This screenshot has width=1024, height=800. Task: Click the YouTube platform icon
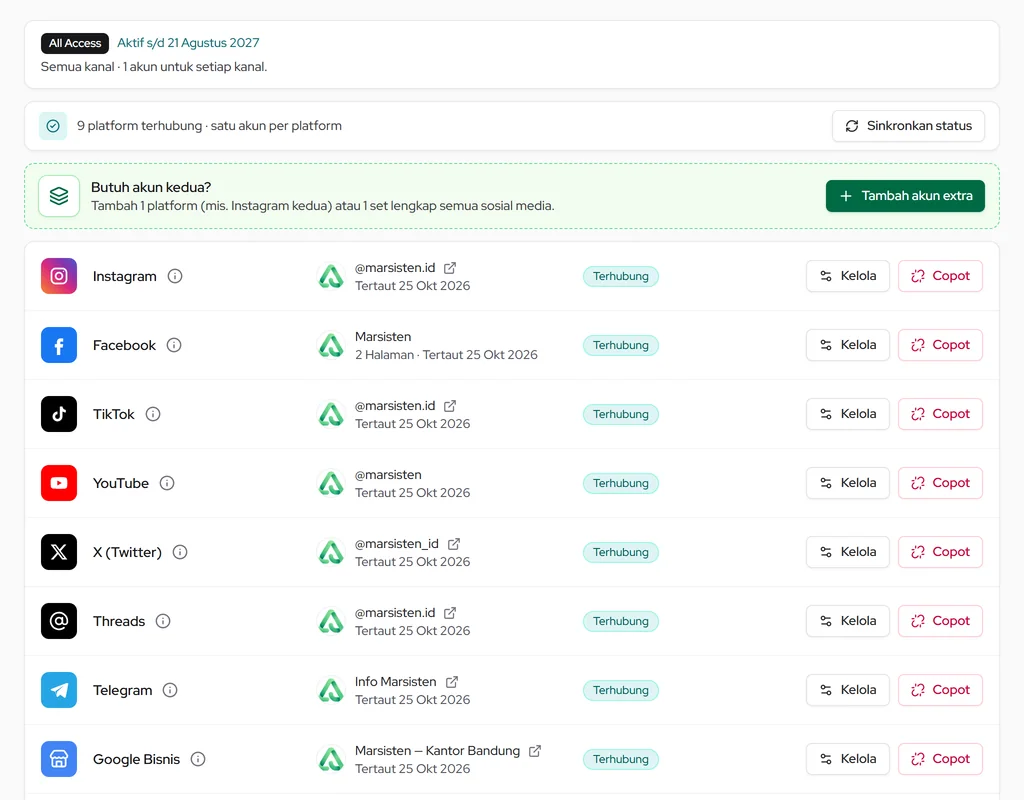pyautogui.click(x=59, y=483)
